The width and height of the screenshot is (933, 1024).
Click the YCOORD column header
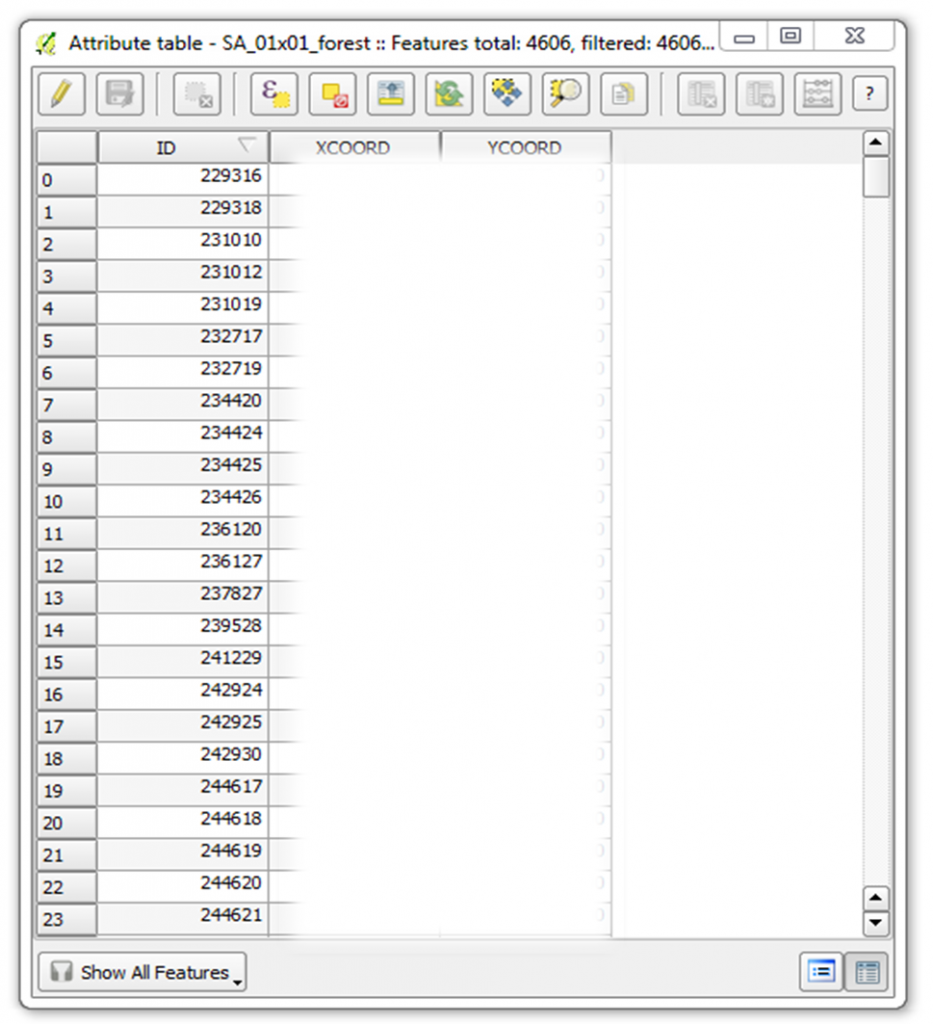(x=526, y=148)
